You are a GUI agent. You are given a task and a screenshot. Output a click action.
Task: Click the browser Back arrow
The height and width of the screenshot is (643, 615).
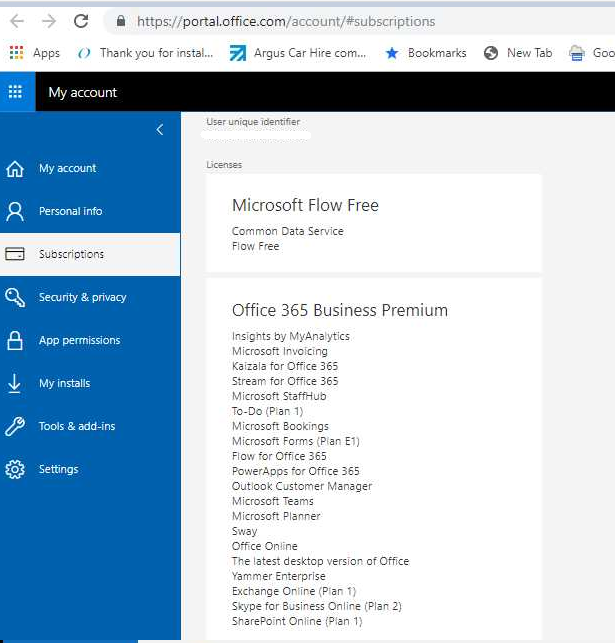(x=17, y=21)
